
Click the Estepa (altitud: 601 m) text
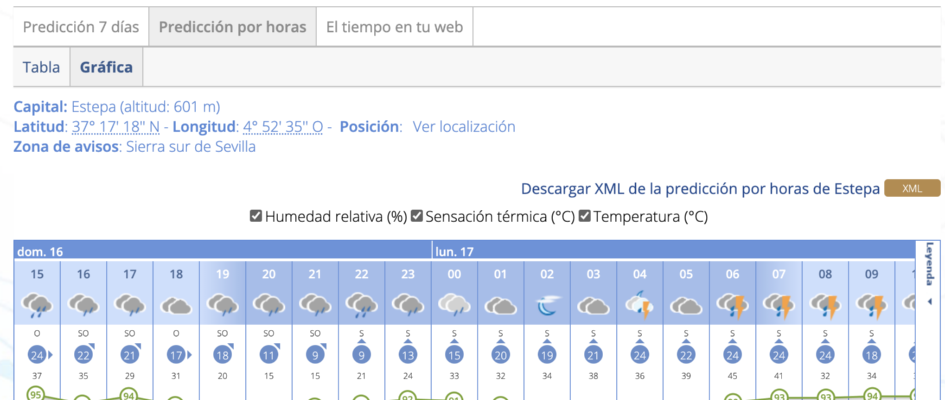(x=146, y=107)
